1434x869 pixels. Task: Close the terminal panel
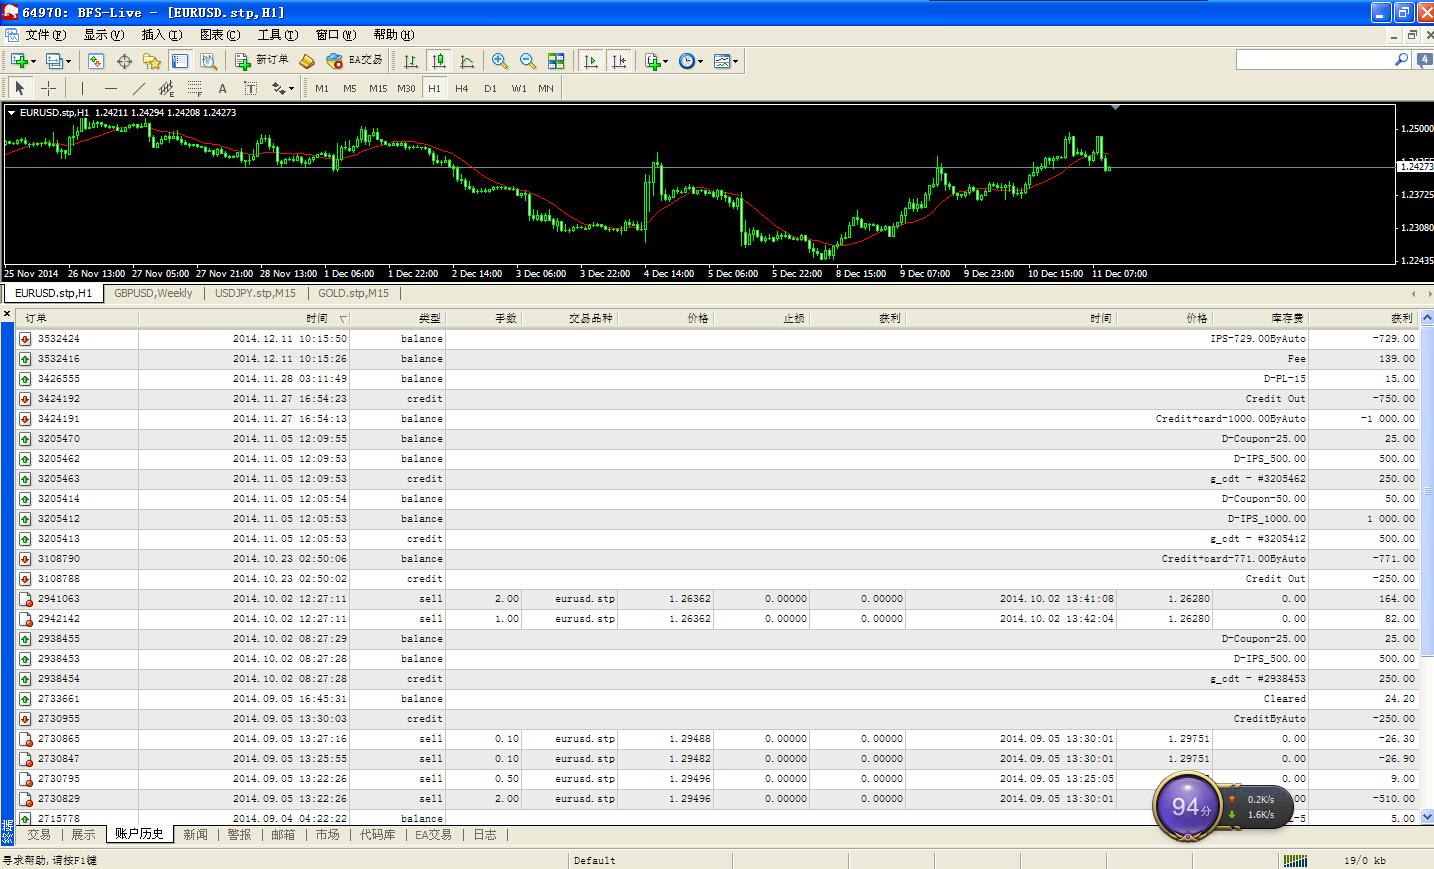click(x=7, y=315)
